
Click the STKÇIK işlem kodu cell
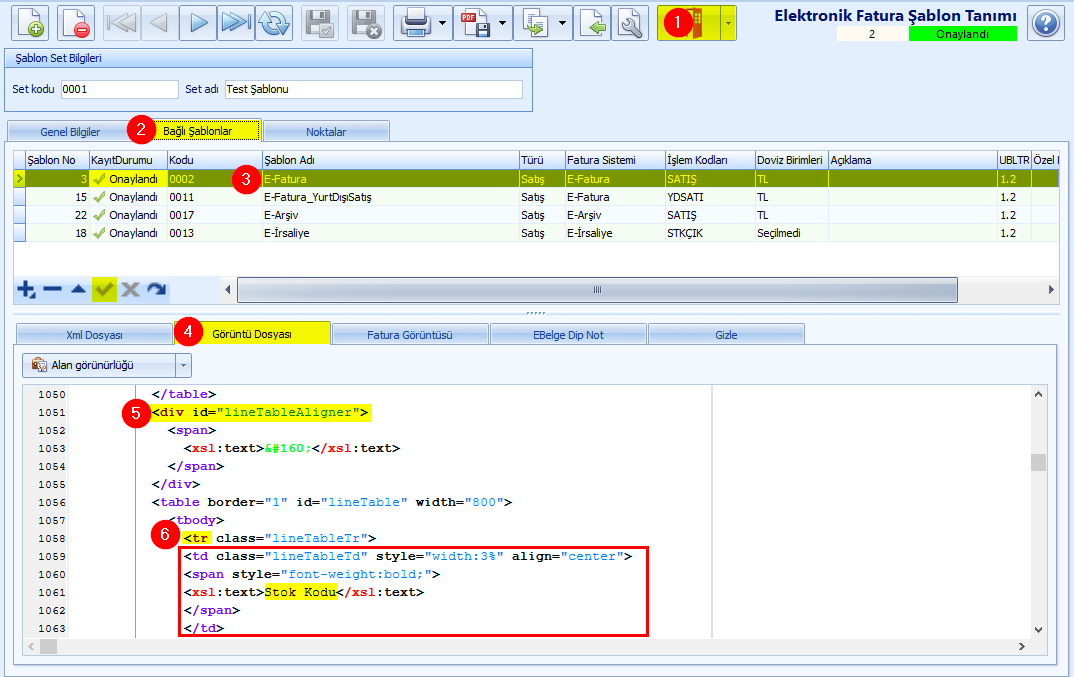click(x=710, y=233)
